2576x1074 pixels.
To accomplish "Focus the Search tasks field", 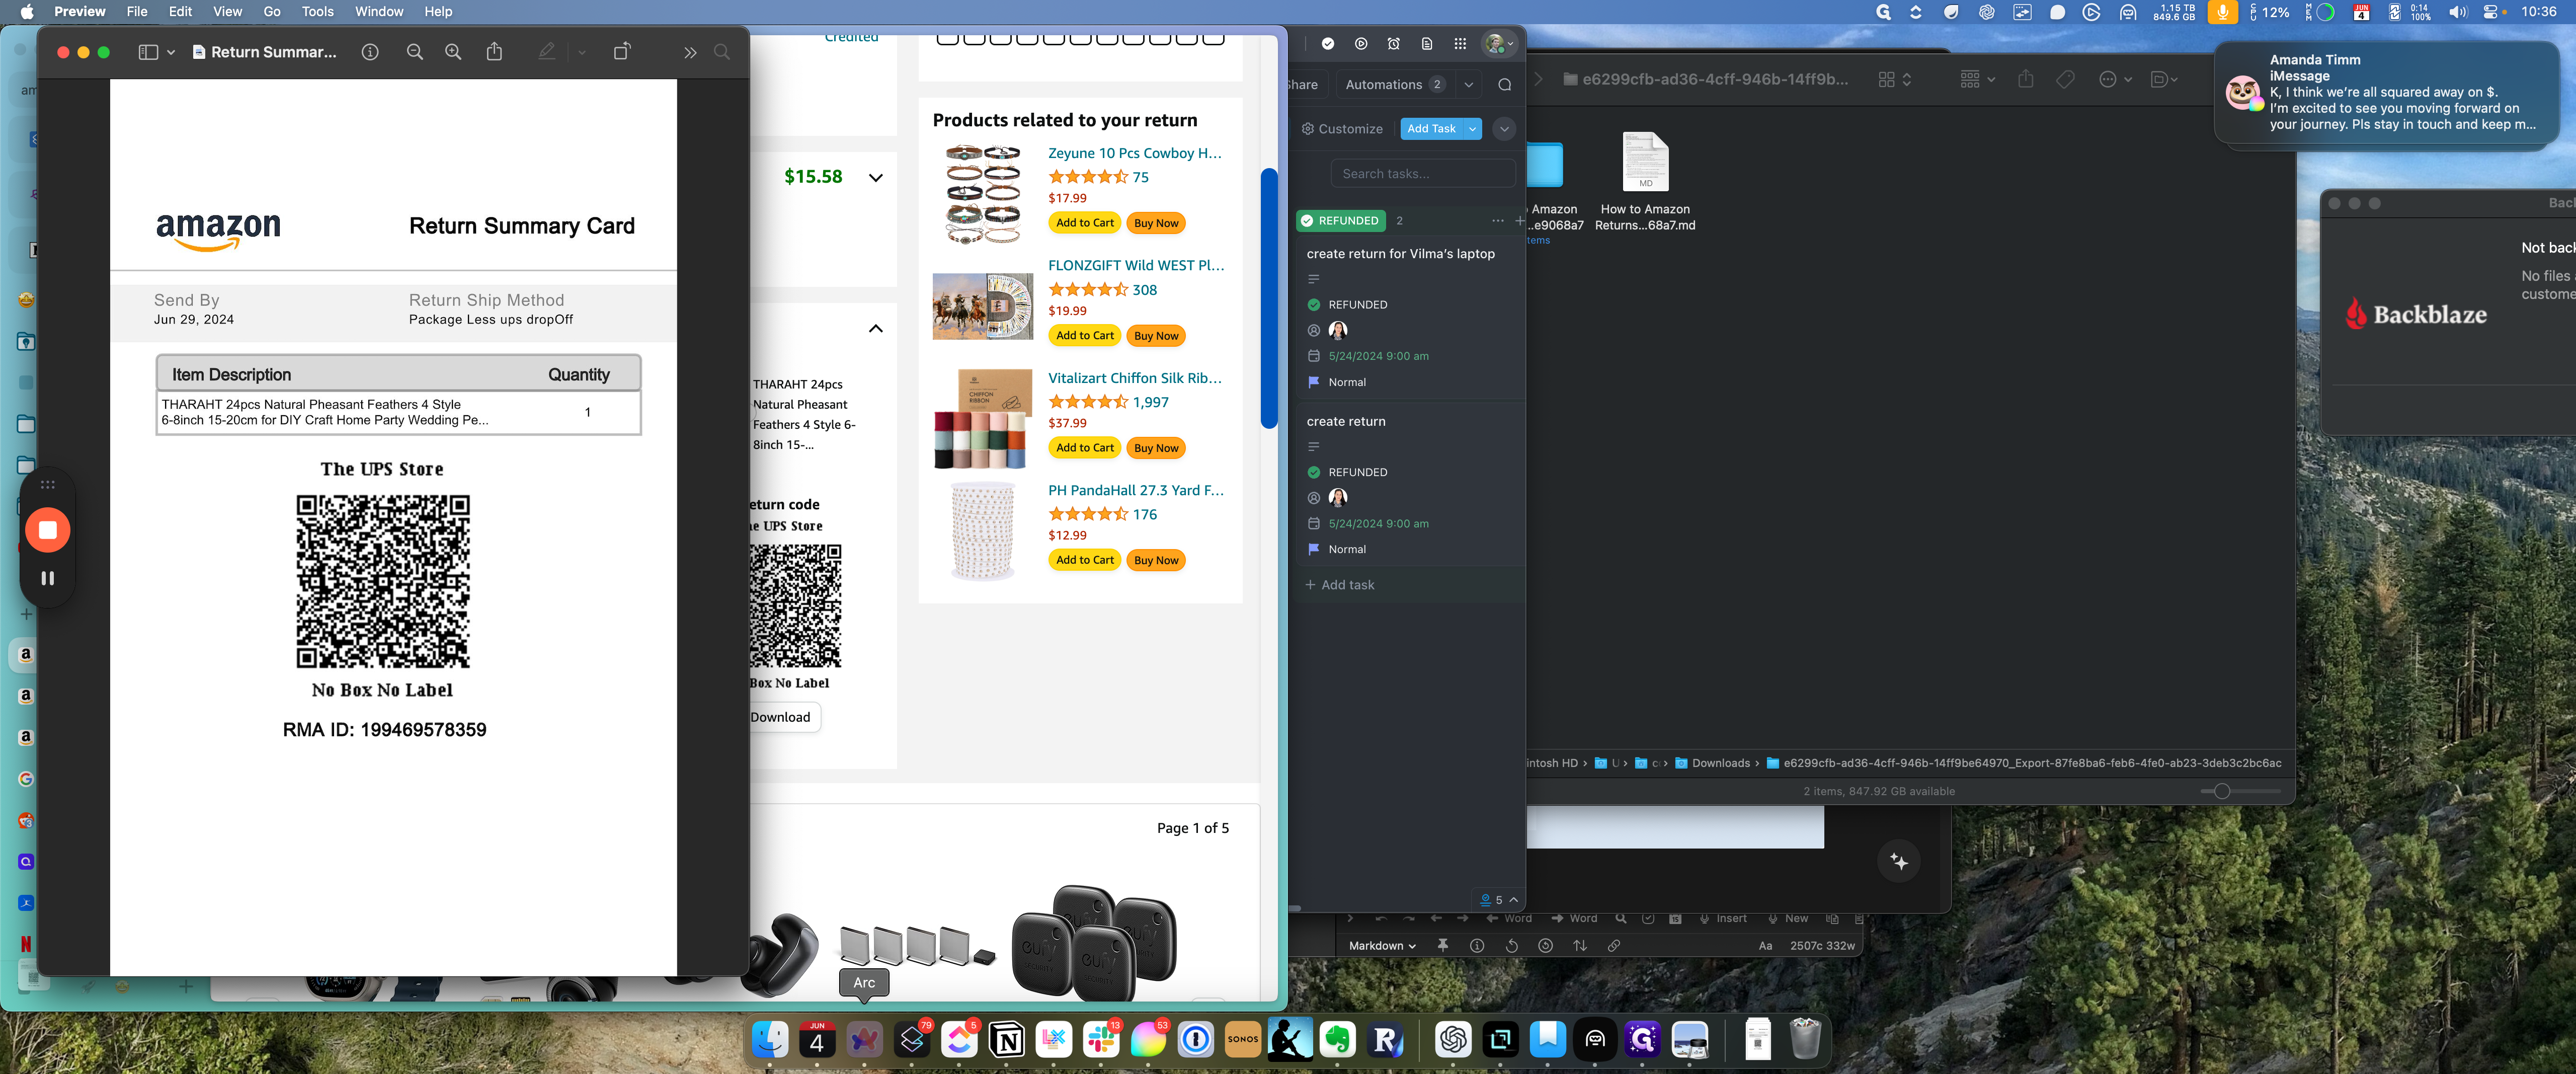I will pos(1422,174).
